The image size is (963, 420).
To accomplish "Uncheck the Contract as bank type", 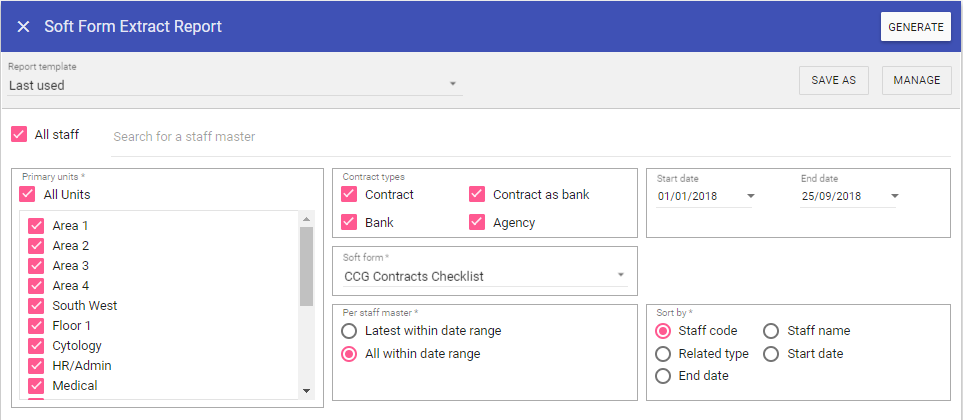I will pyautogui.click(x=477, y=194).
